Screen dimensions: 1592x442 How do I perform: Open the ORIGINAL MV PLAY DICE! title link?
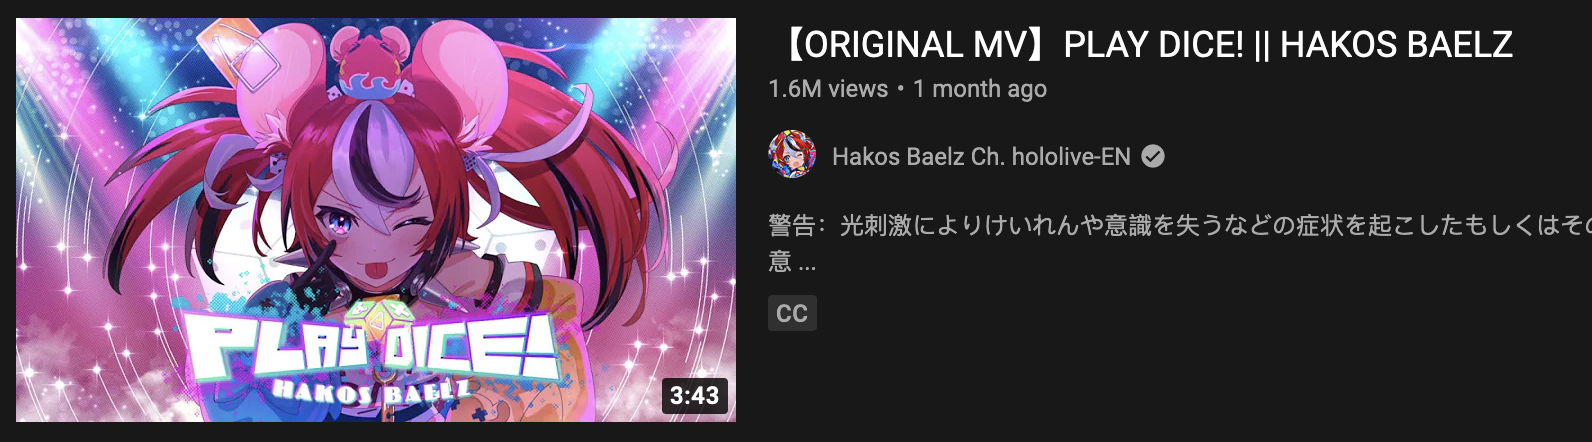tap(1142, 45)
